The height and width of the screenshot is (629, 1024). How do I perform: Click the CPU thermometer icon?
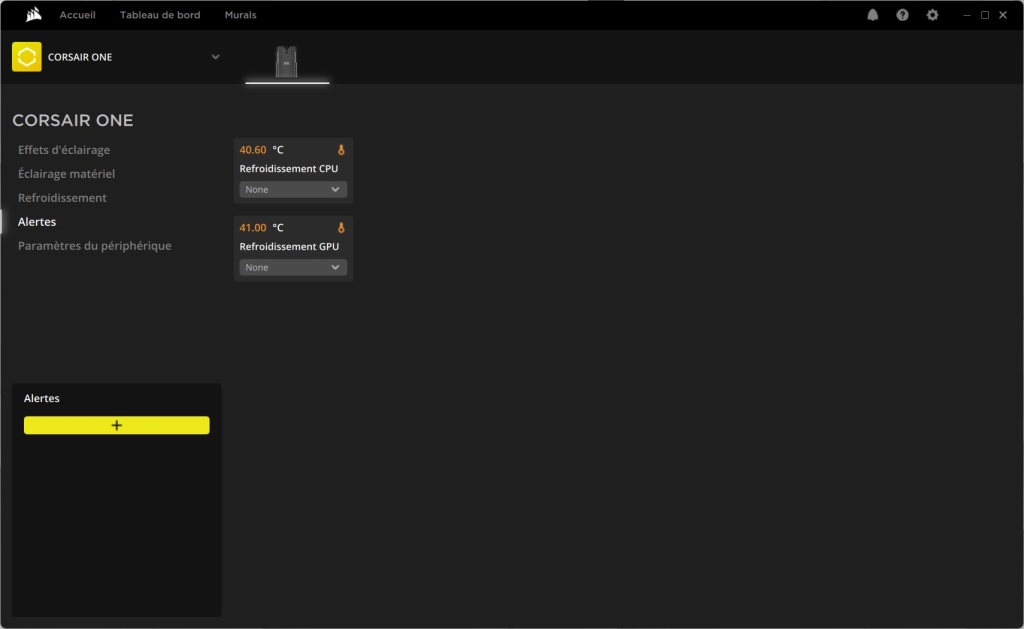(341, 150)
